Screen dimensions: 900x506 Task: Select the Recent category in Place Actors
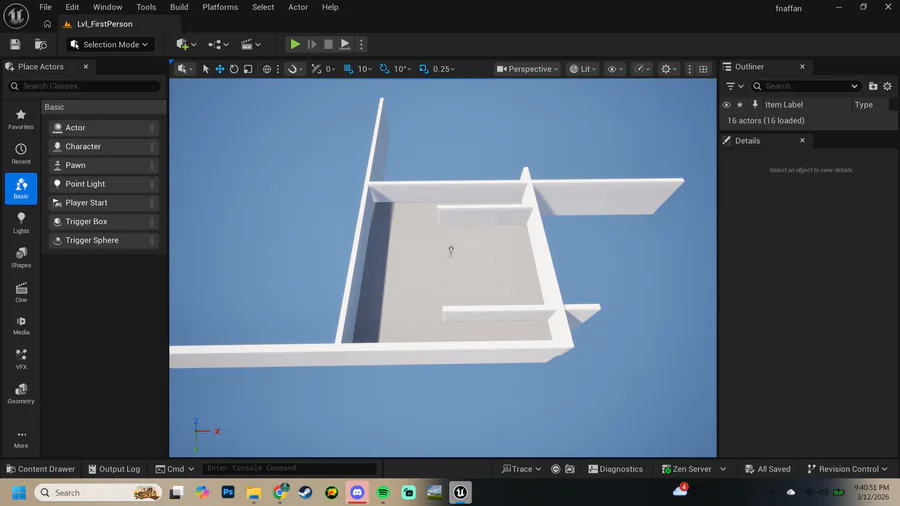coord(21,154)
